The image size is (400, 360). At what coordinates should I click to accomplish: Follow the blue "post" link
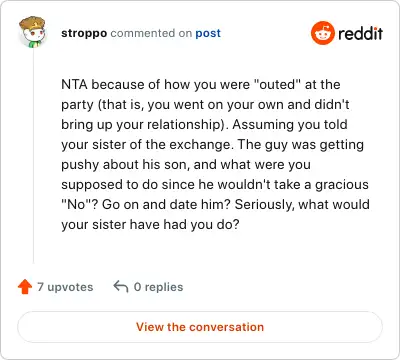(x=208, y=33)
